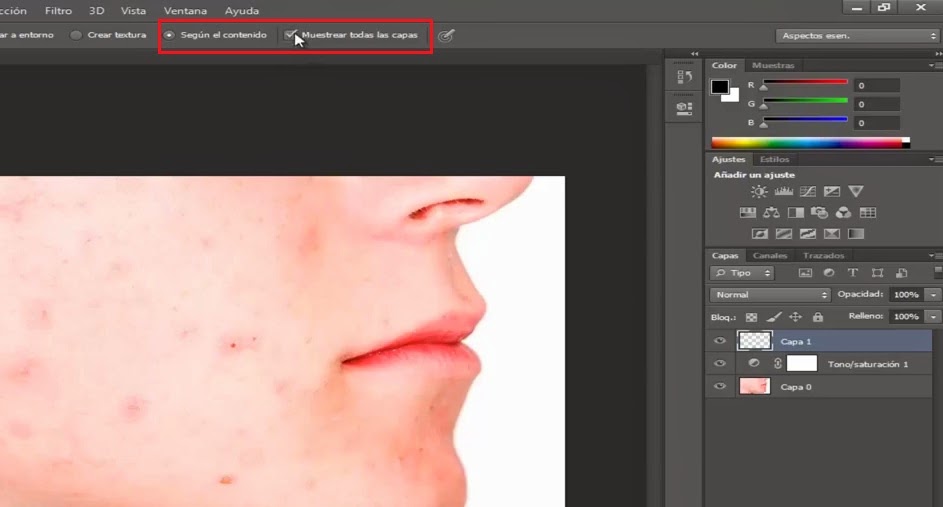Viewport: 943px width, 507px height.
Task: Switch to the Muestras tab
Action: (773, 65)
